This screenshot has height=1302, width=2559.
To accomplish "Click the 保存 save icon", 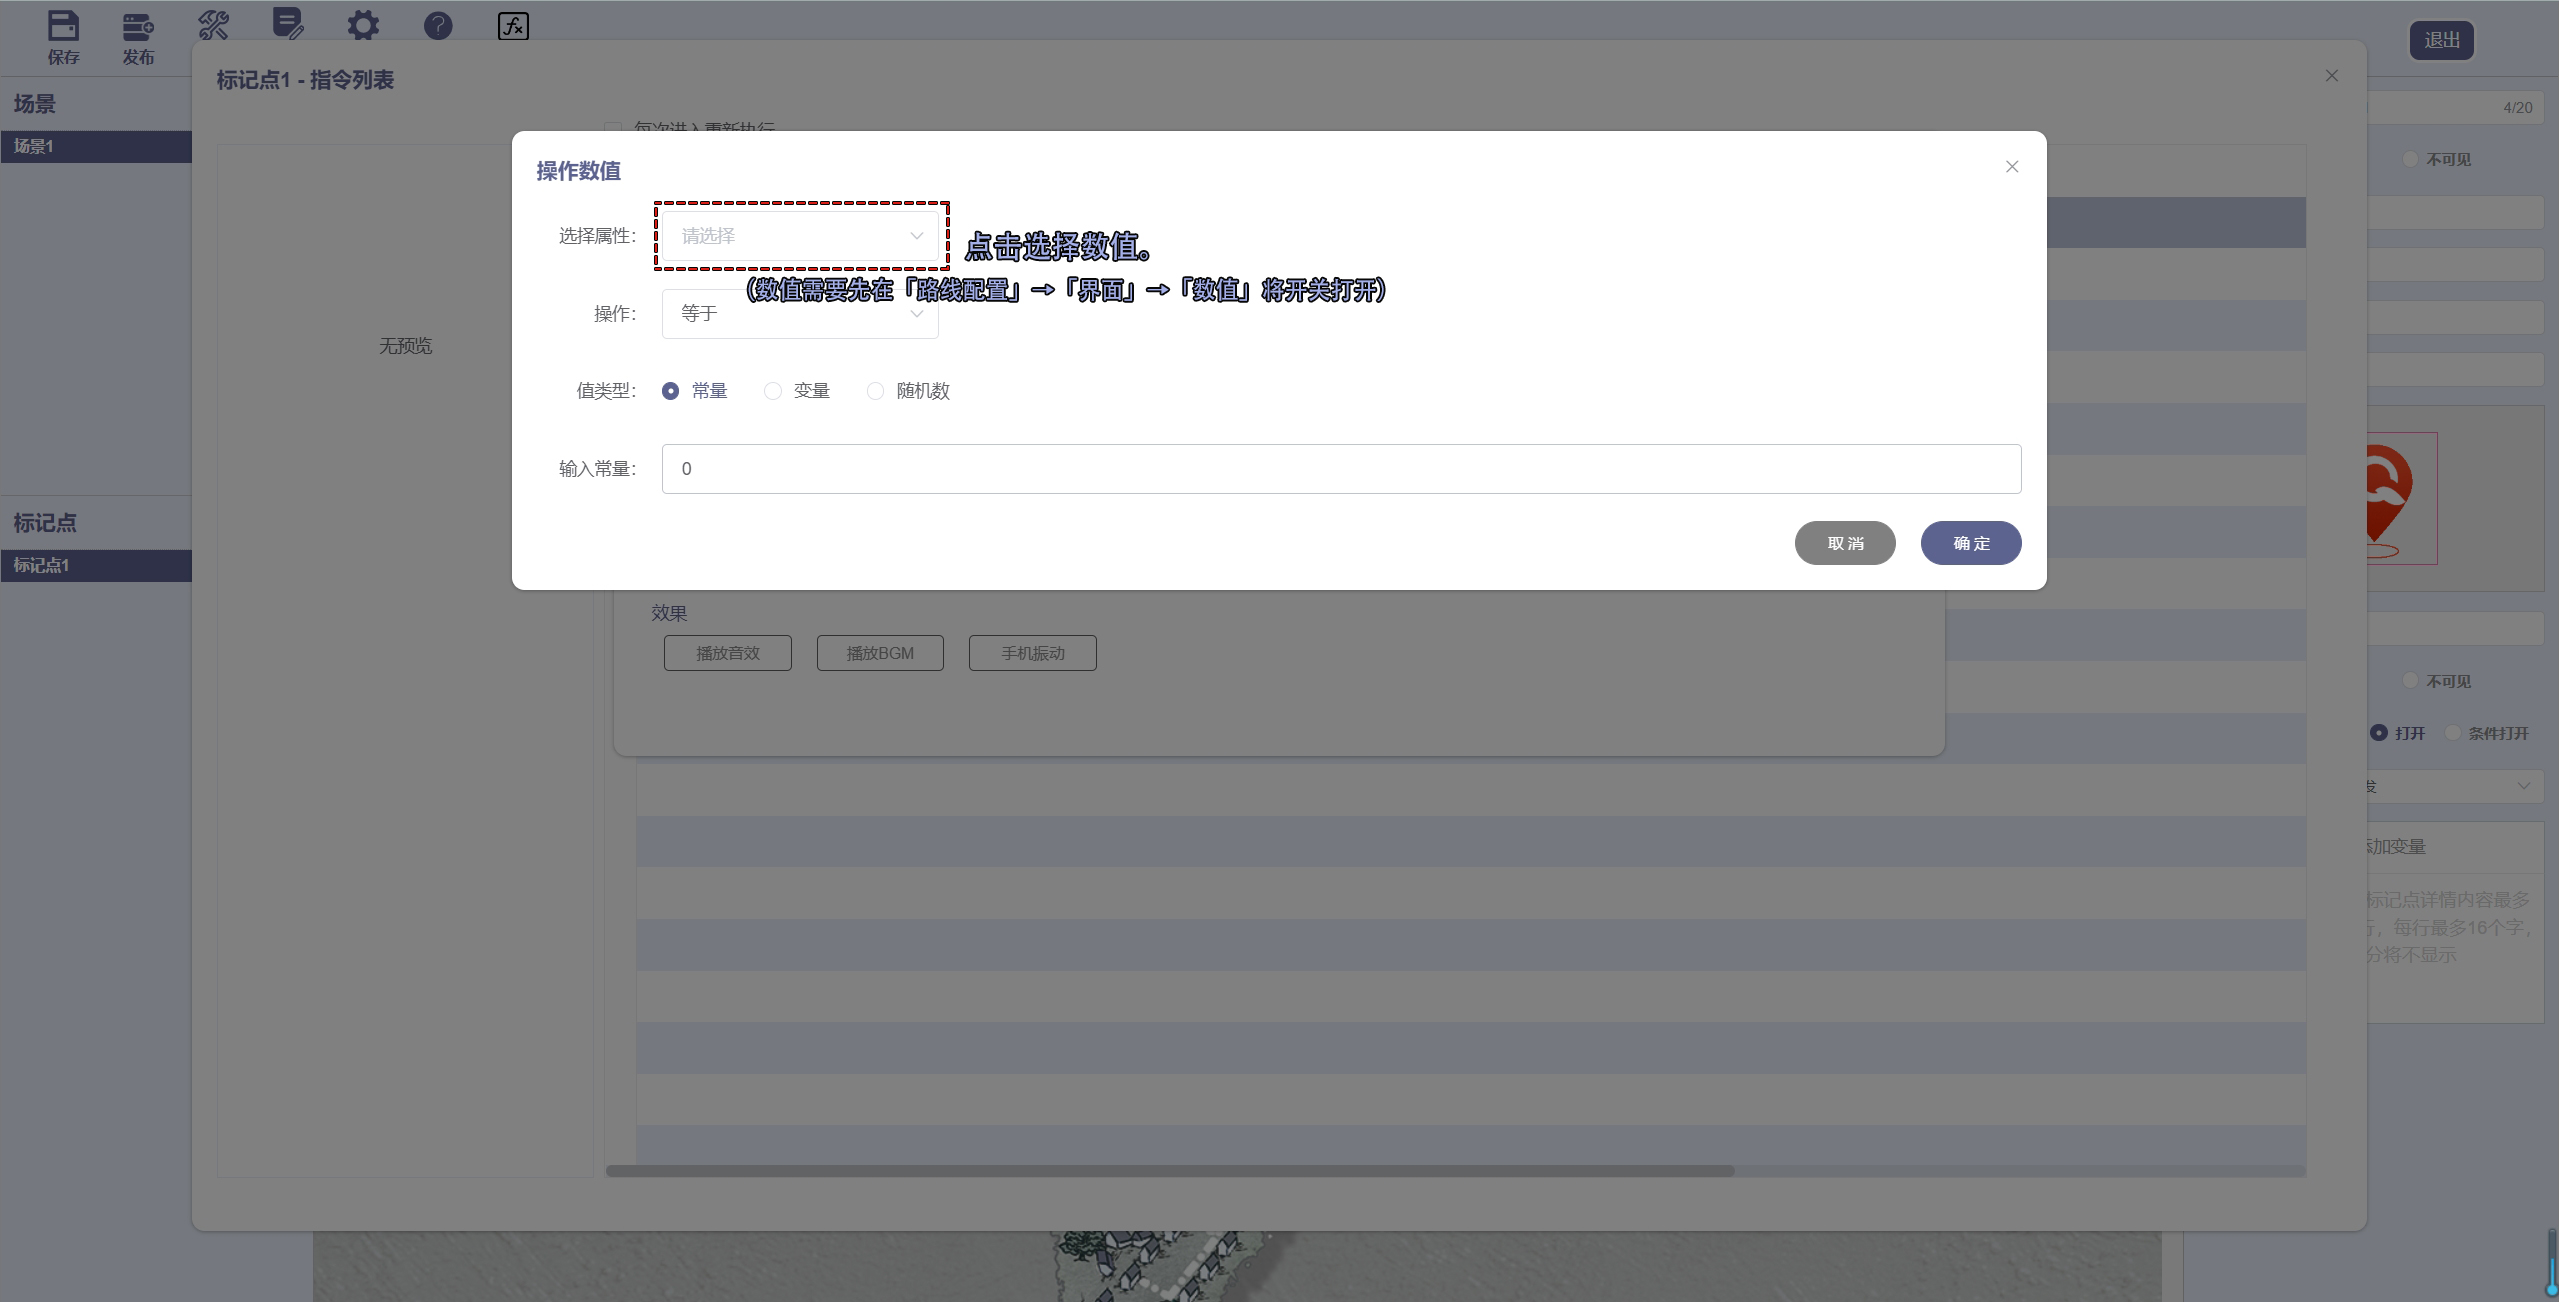I will click(x=63, y=27).
